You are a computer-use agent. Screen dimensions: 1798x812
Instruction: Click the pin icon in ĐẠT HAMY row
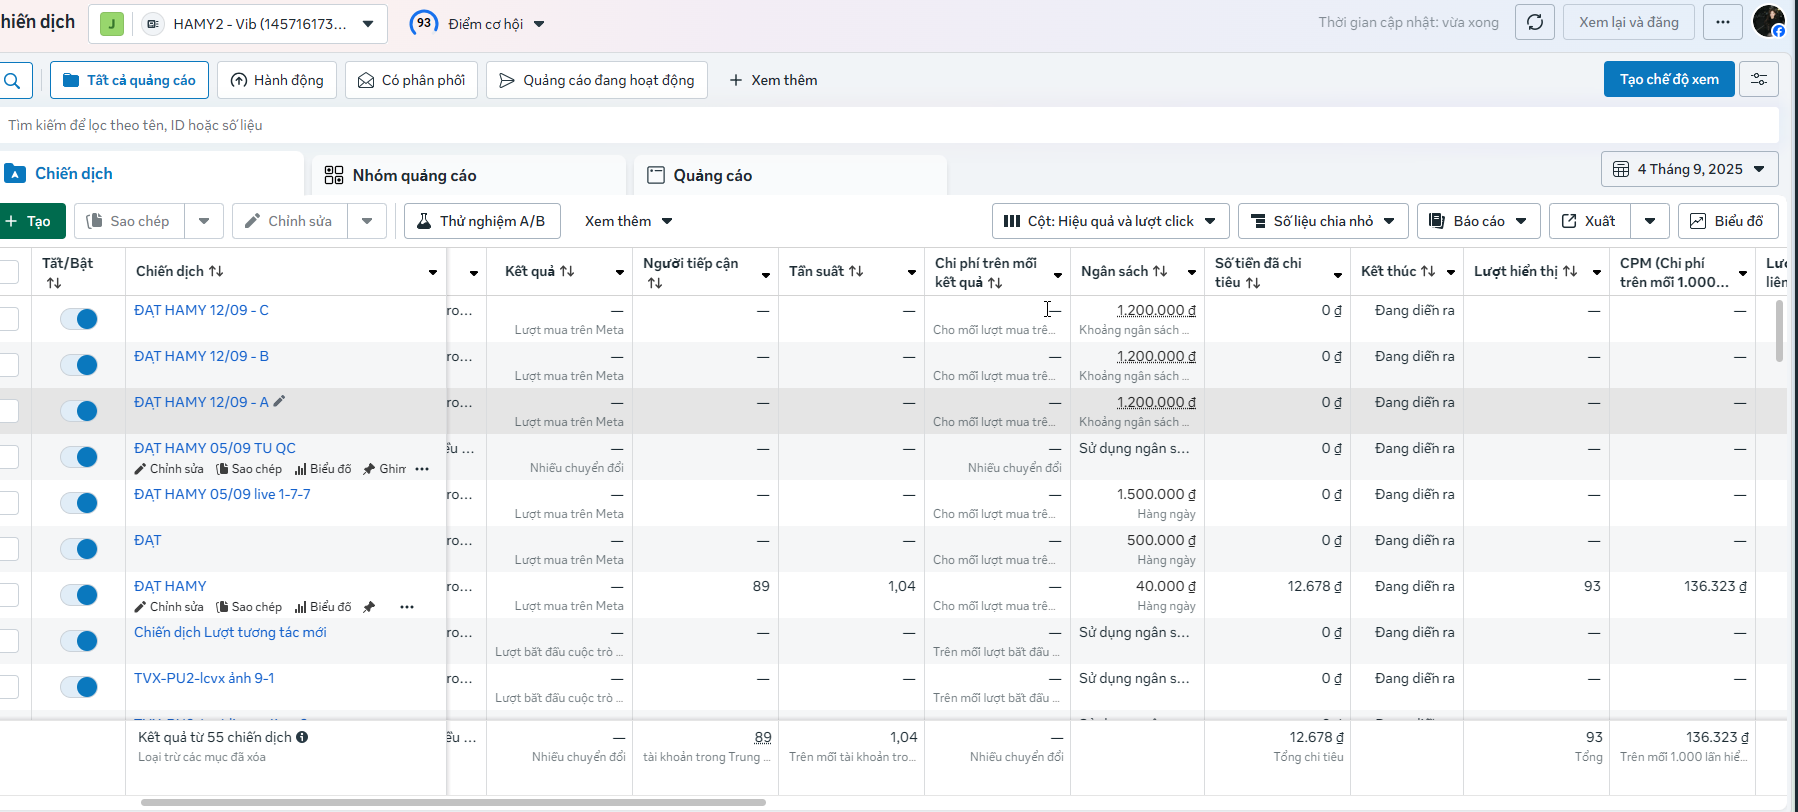pos(369,607)
